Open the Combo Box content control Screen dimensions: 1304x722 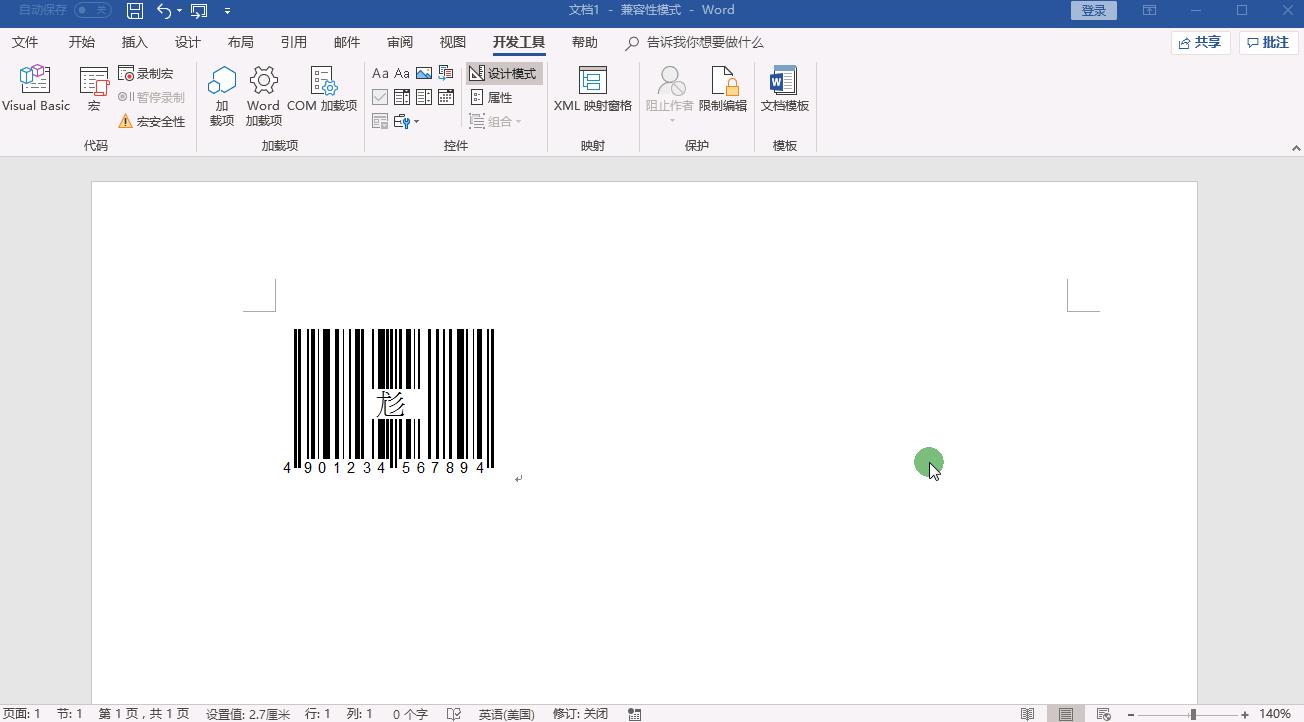click(x=401, y=96)
